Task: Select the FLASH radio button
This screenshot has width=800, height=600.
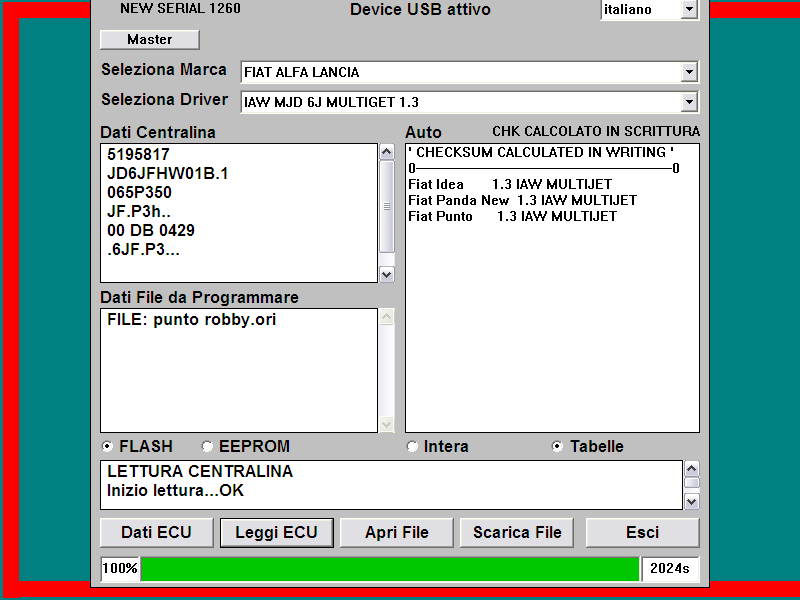Action: click(108, 447)
